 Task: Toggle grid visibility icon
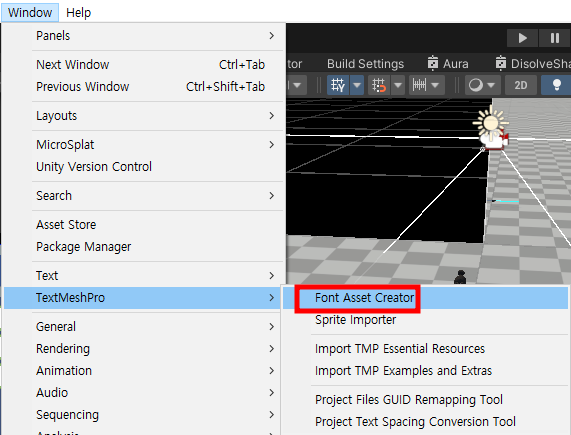pos(338,86)
